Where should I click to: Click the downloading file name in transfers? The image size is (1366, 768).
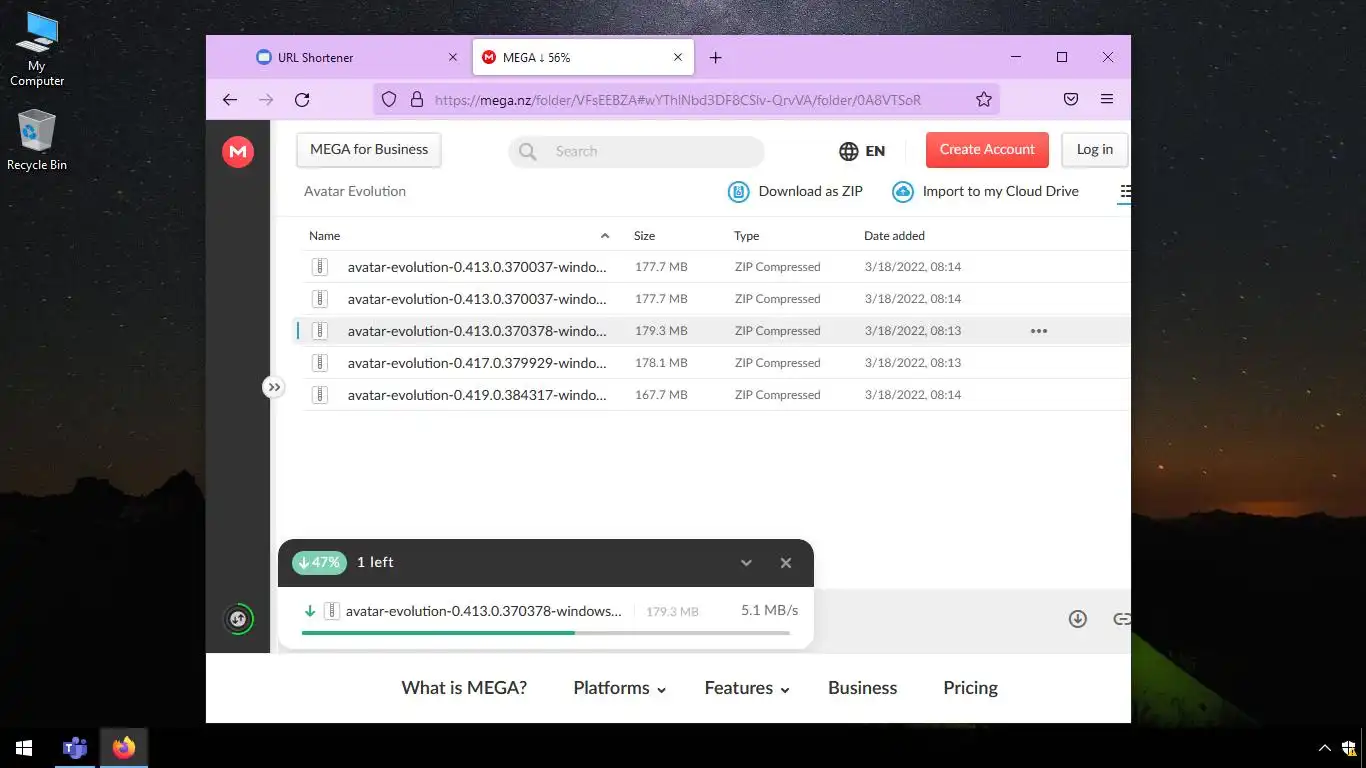(x=484, y=611)
